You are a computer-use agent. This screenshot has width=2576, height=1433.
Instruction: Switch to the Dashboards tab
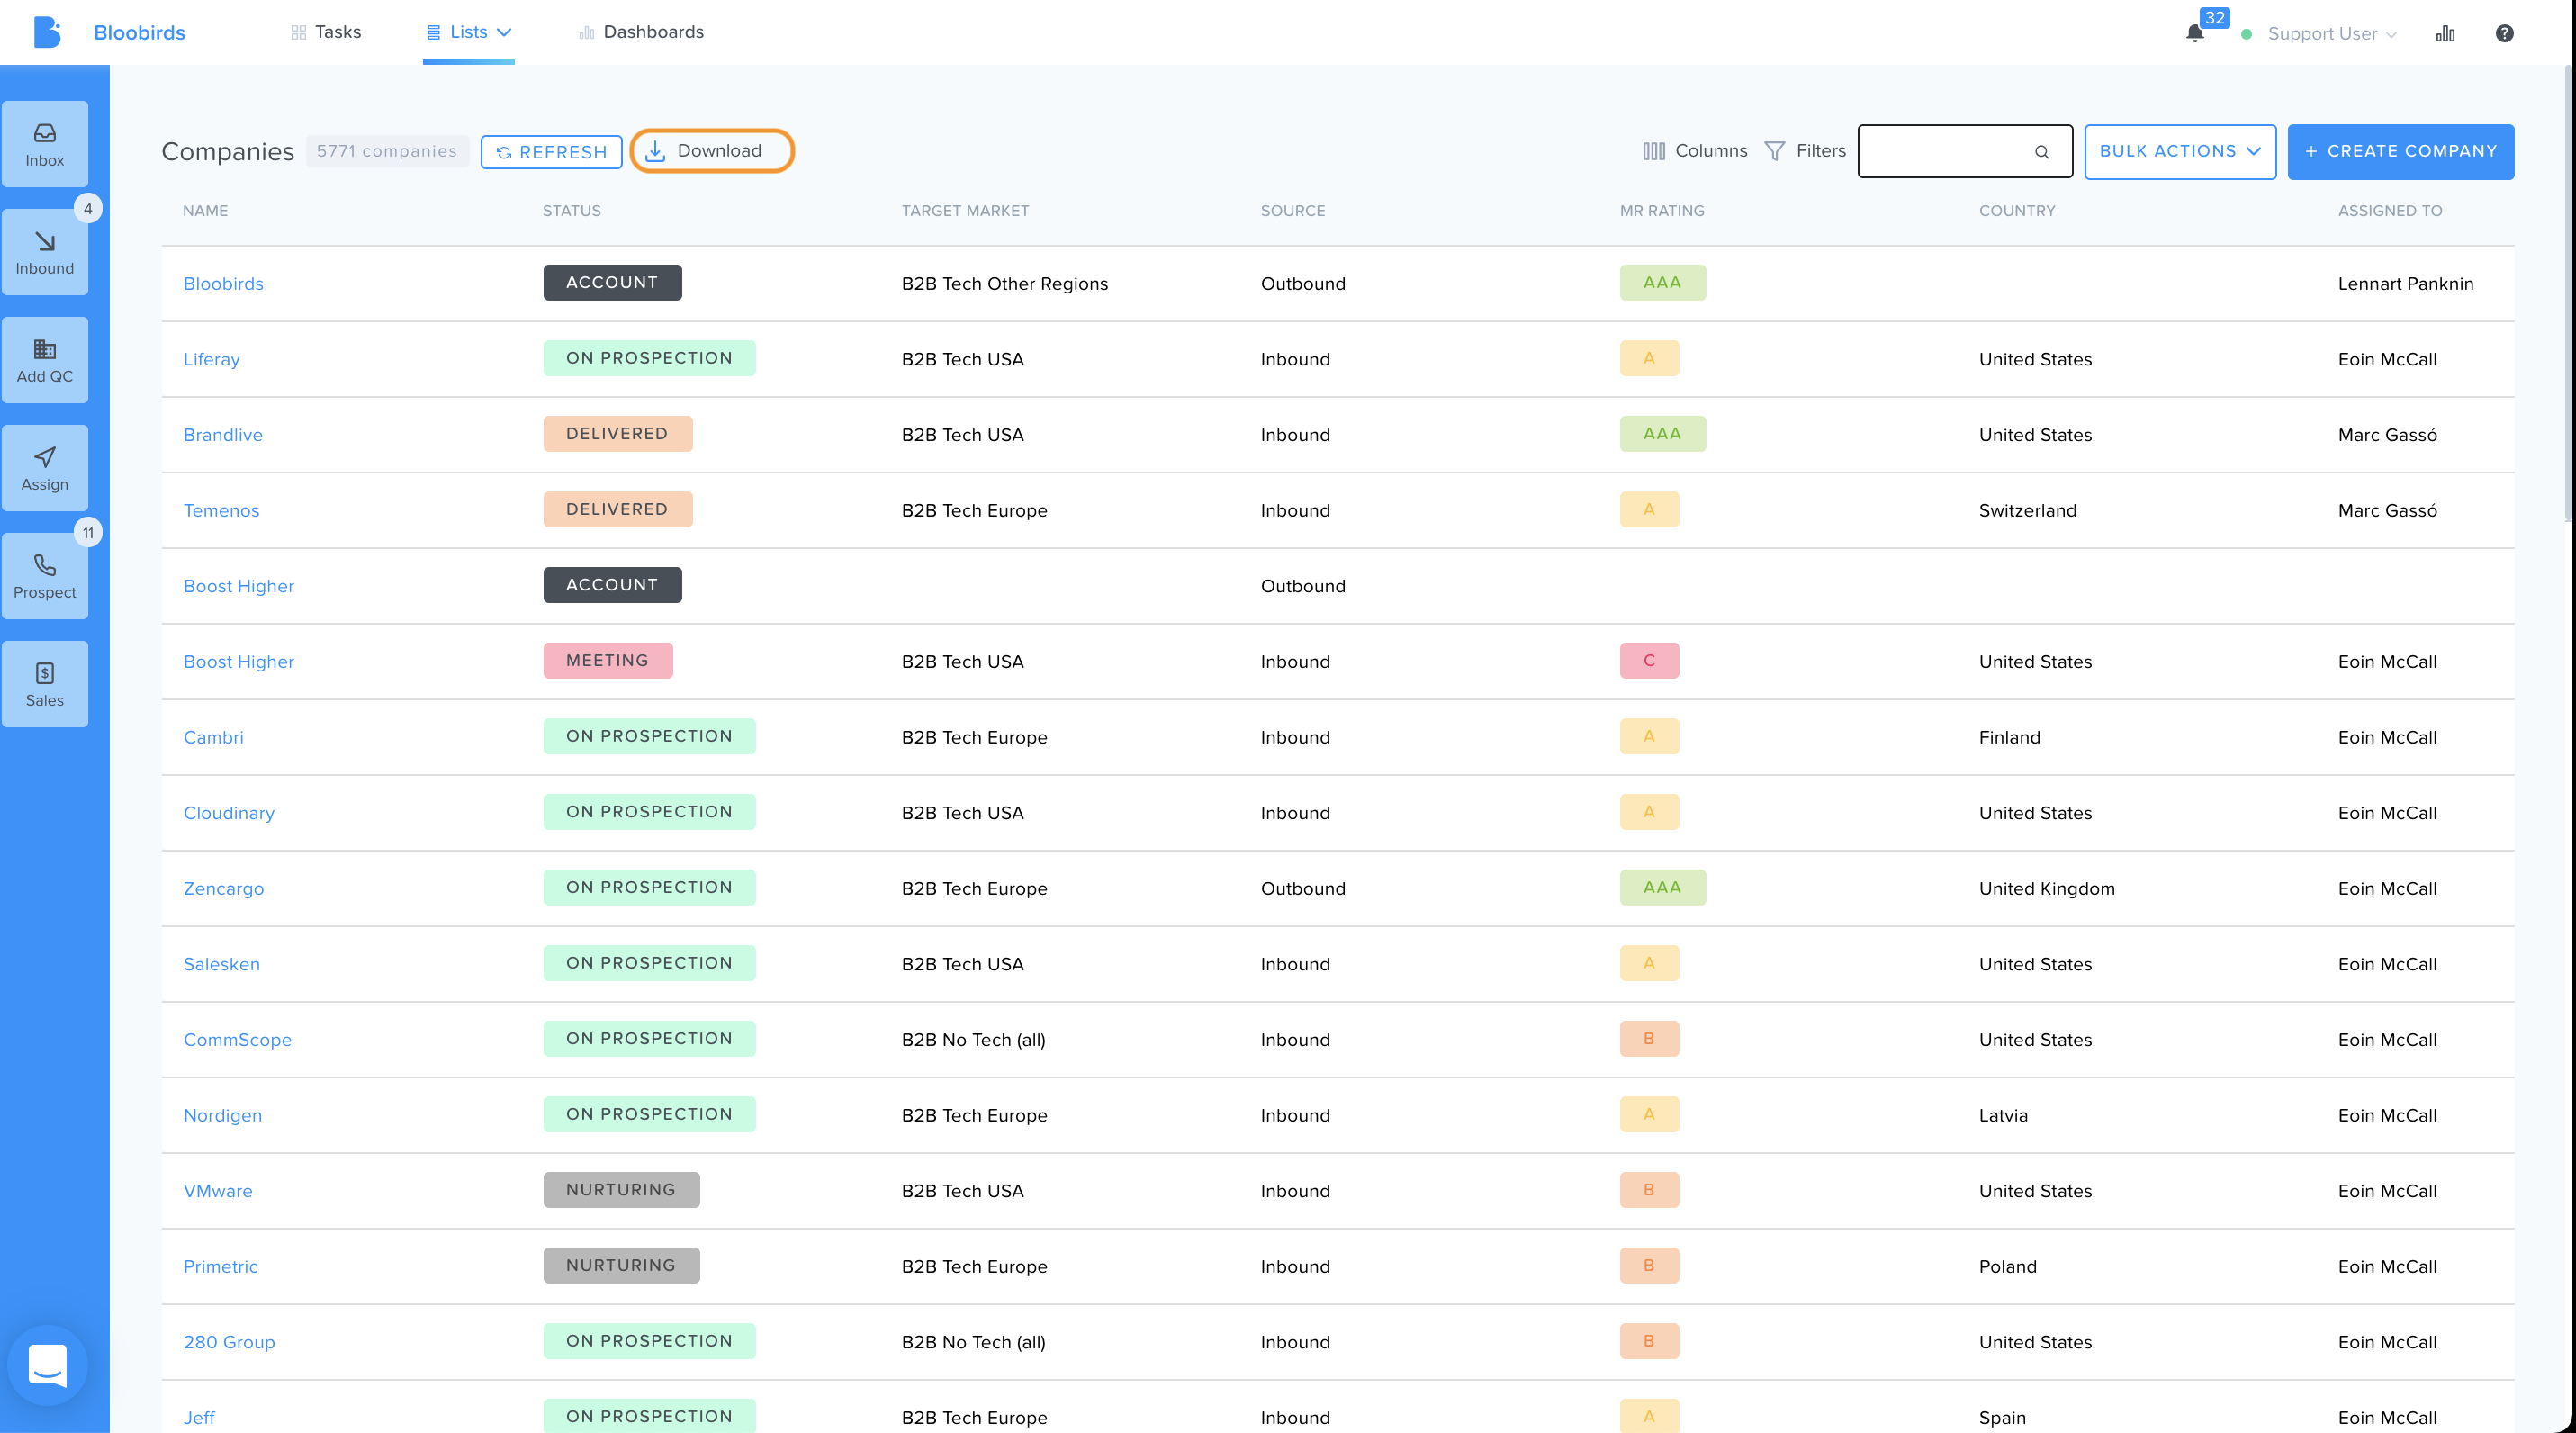tap(641, 32)
